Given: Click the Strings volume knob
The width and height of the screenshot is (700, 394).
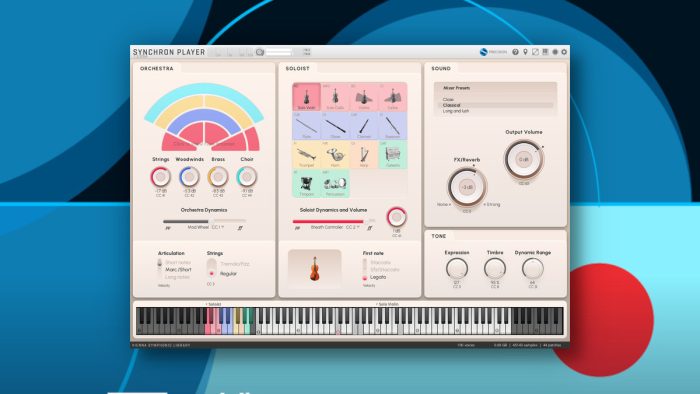Looking at the screenshot, I should coord(160,177).
